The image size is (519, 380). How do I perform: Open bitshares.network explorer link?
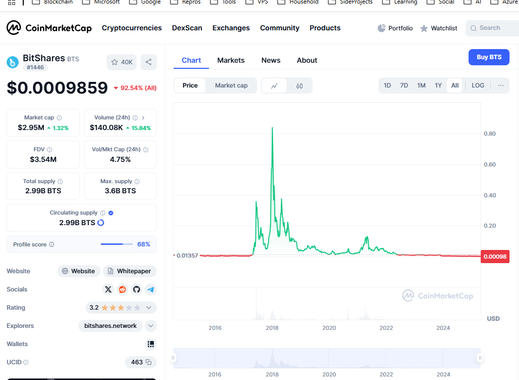coord(110,326)
